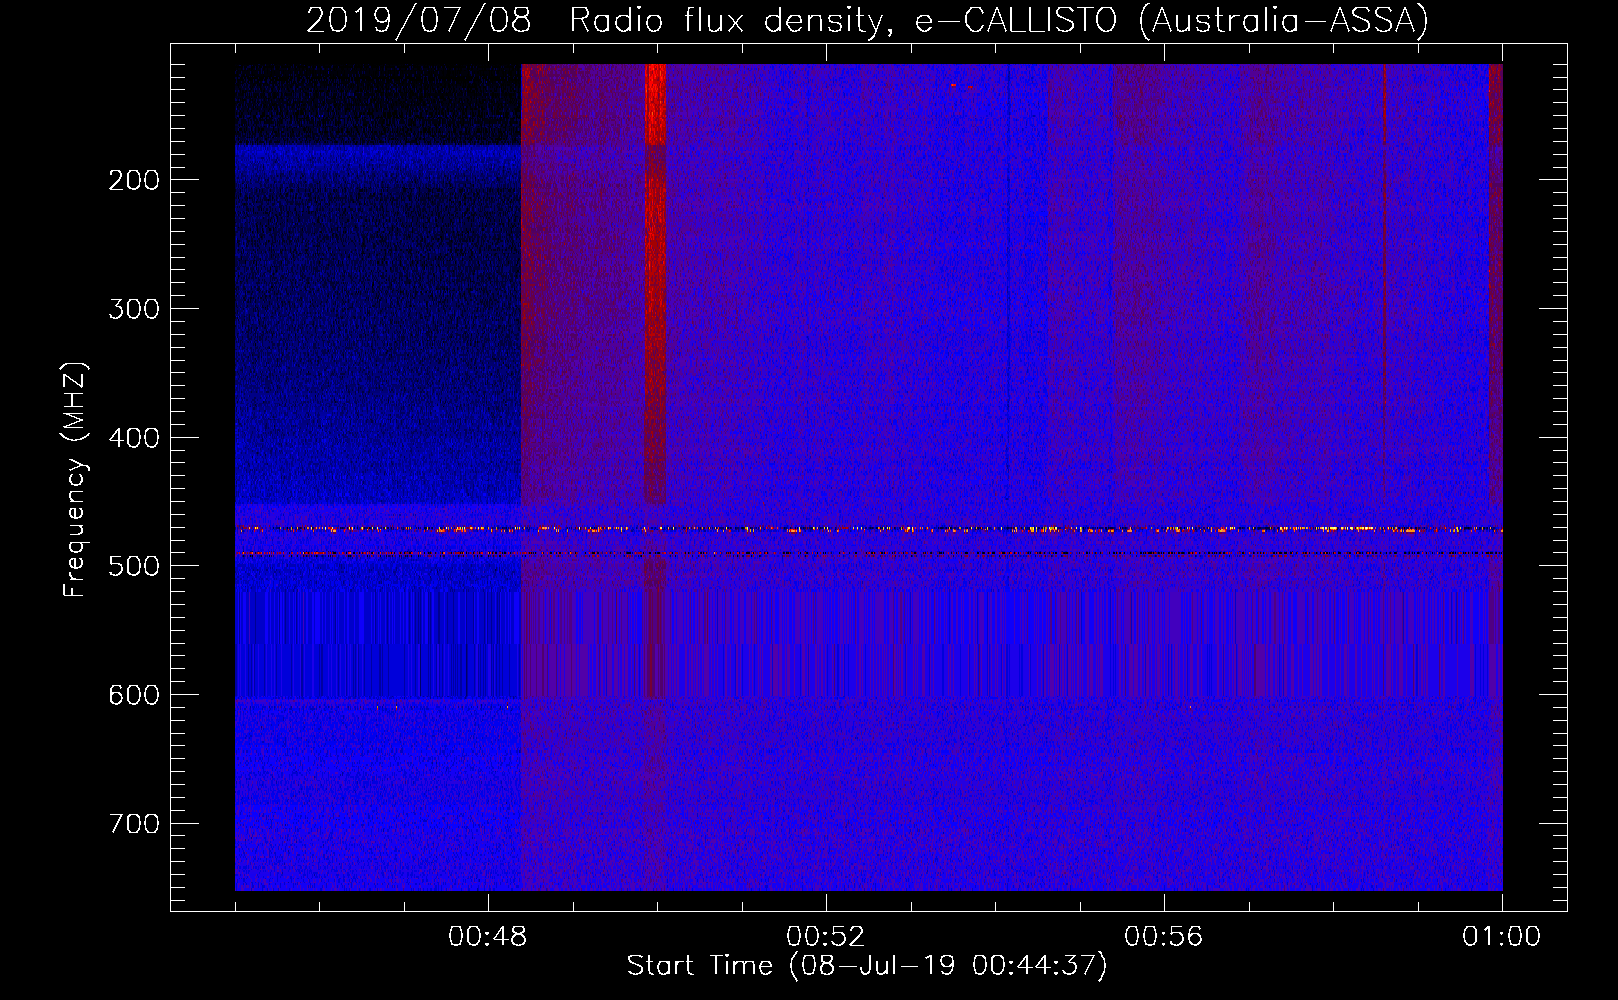Select the 700 frequency tick label

click(x=134, y=824)
